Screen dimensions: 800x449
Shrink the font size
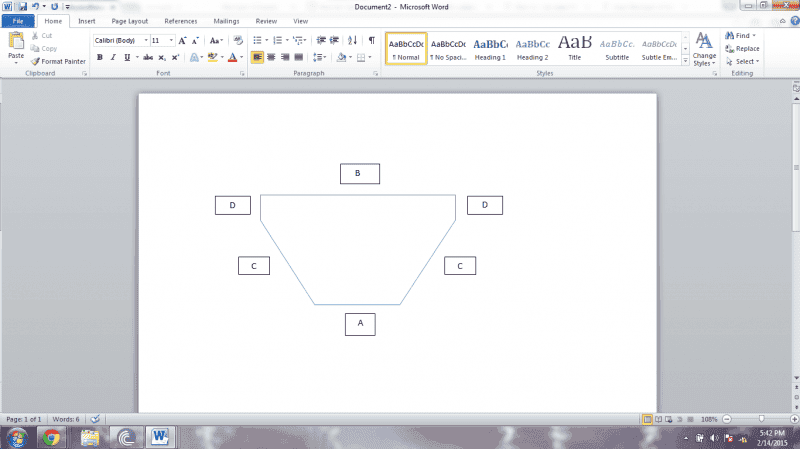(x=195, y=40)
